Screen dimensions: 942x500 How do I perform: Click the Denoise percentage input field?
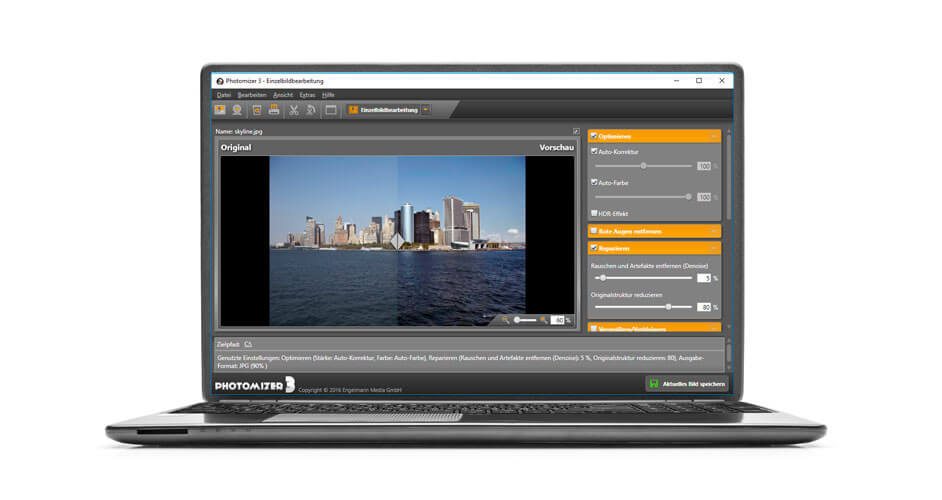click(x=704, y=278)
